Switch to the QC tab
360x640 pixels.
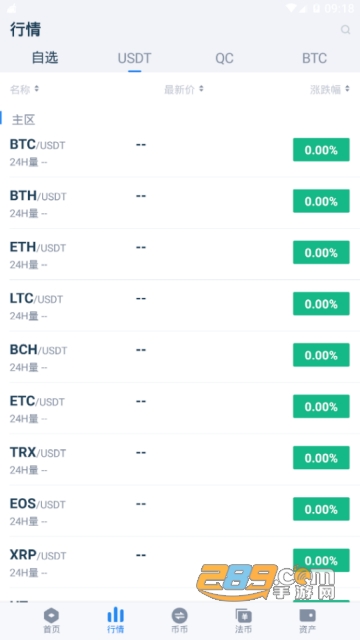[x=224, y=58]
